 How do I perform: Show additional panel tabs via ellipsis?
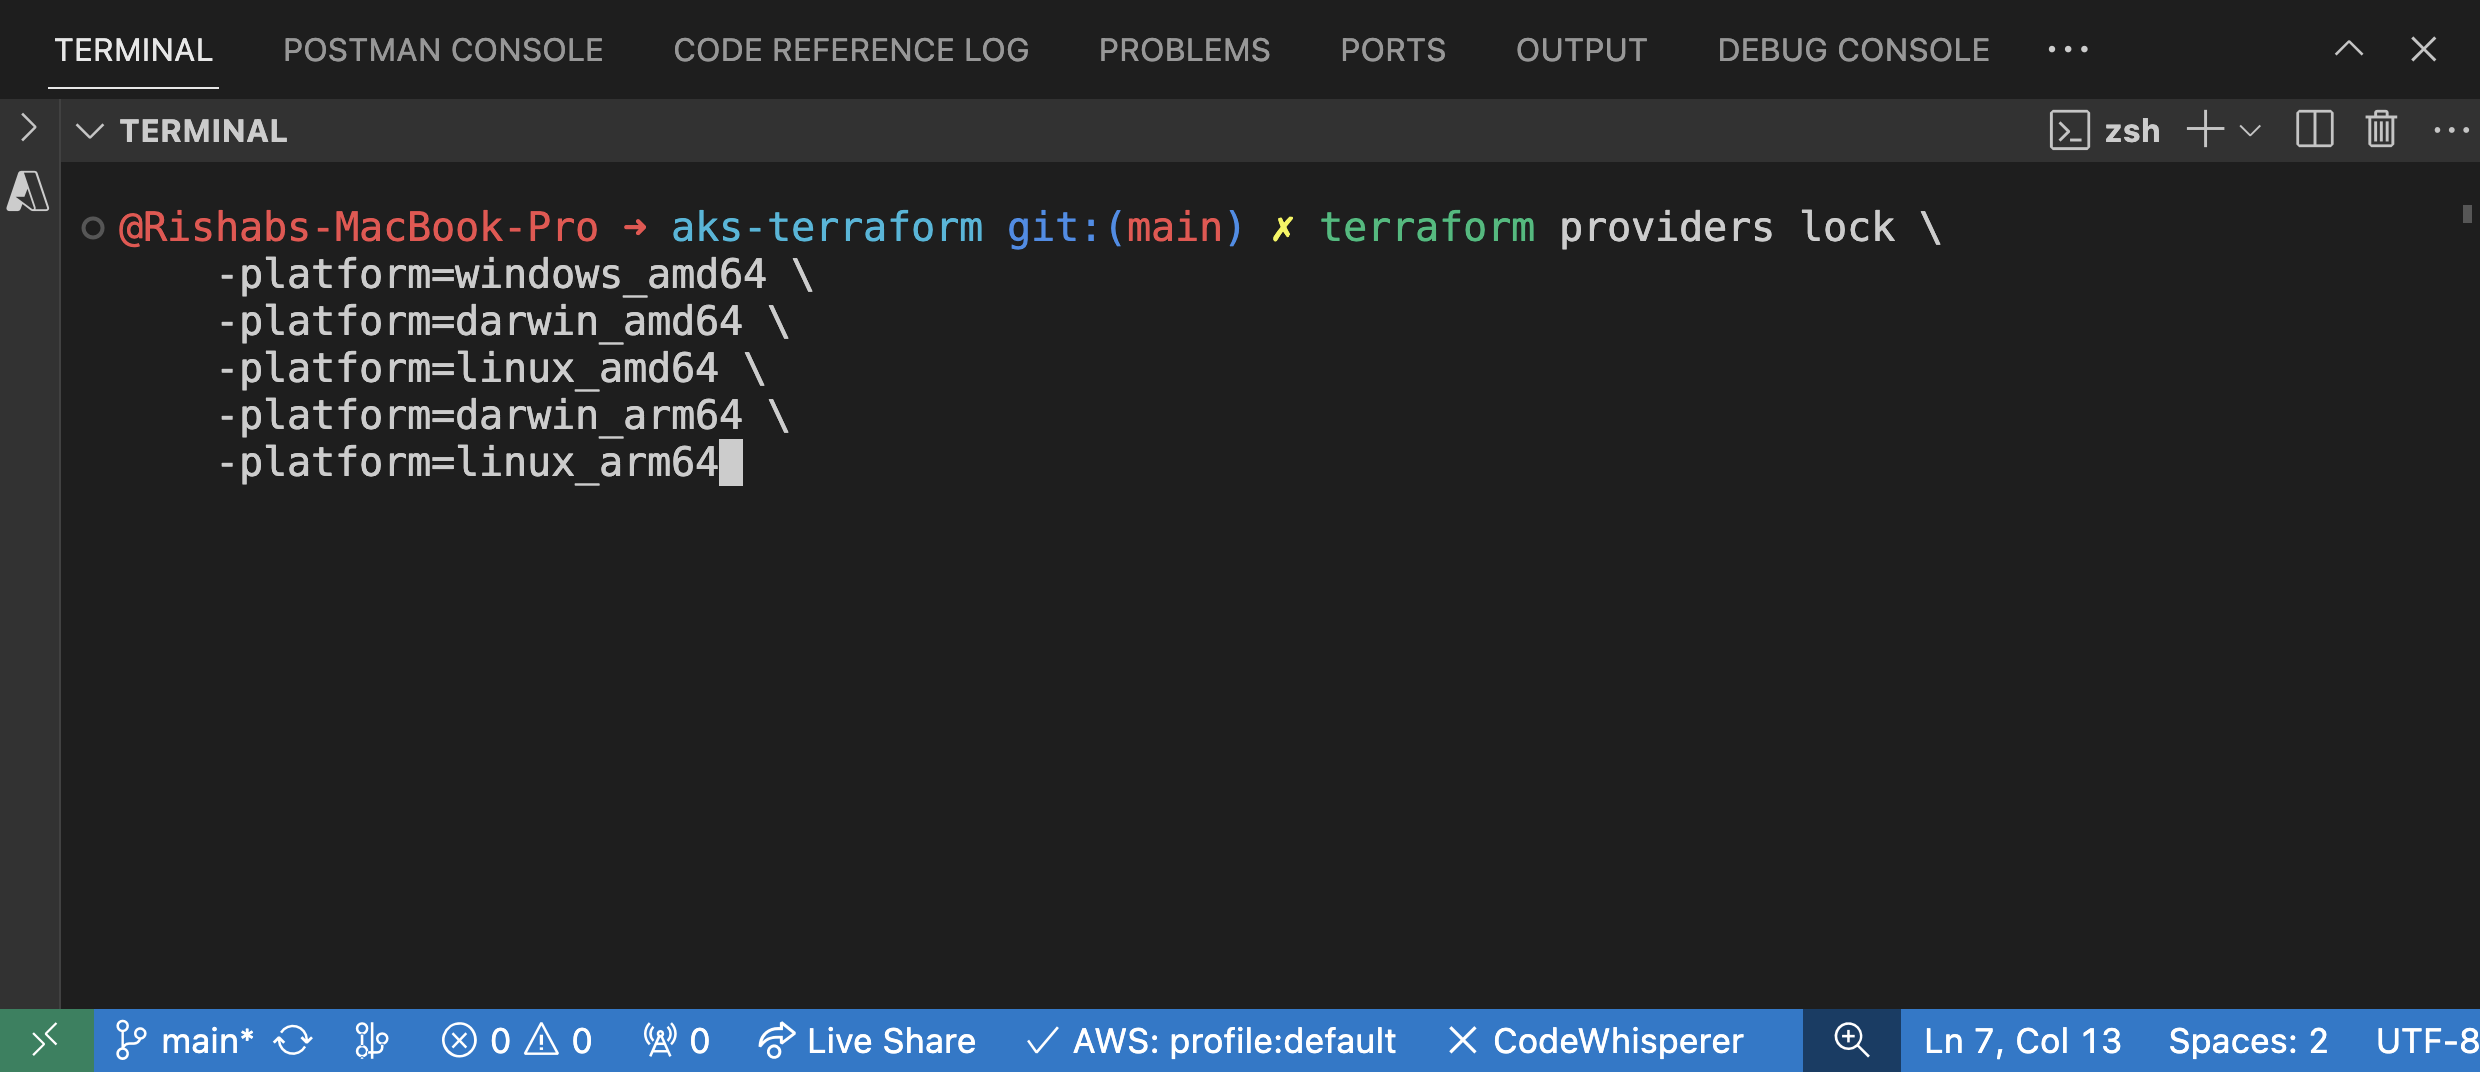(2067, 49)
